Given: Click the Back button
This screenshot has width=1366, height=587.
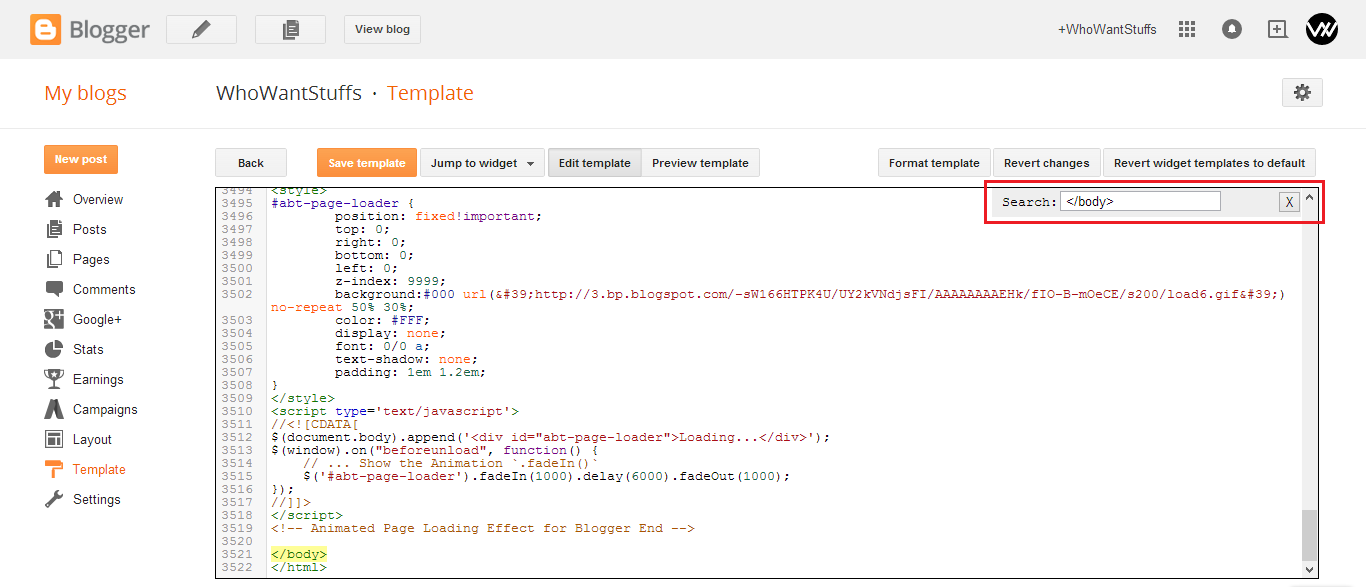Looking at the screenshot, I should pos(251,163).
